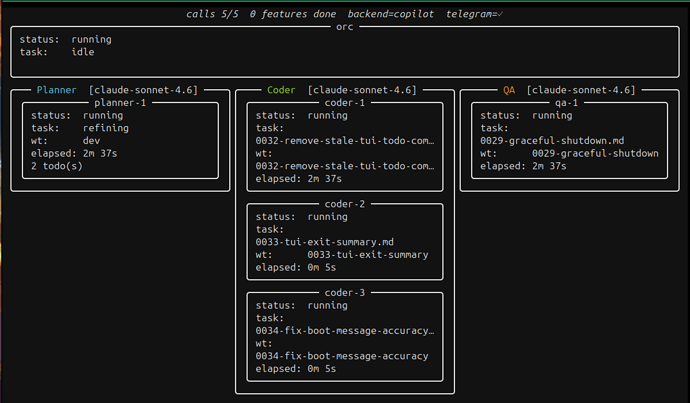
Task: Select "status: running" in the orc panel
Action: click(66, 39)
